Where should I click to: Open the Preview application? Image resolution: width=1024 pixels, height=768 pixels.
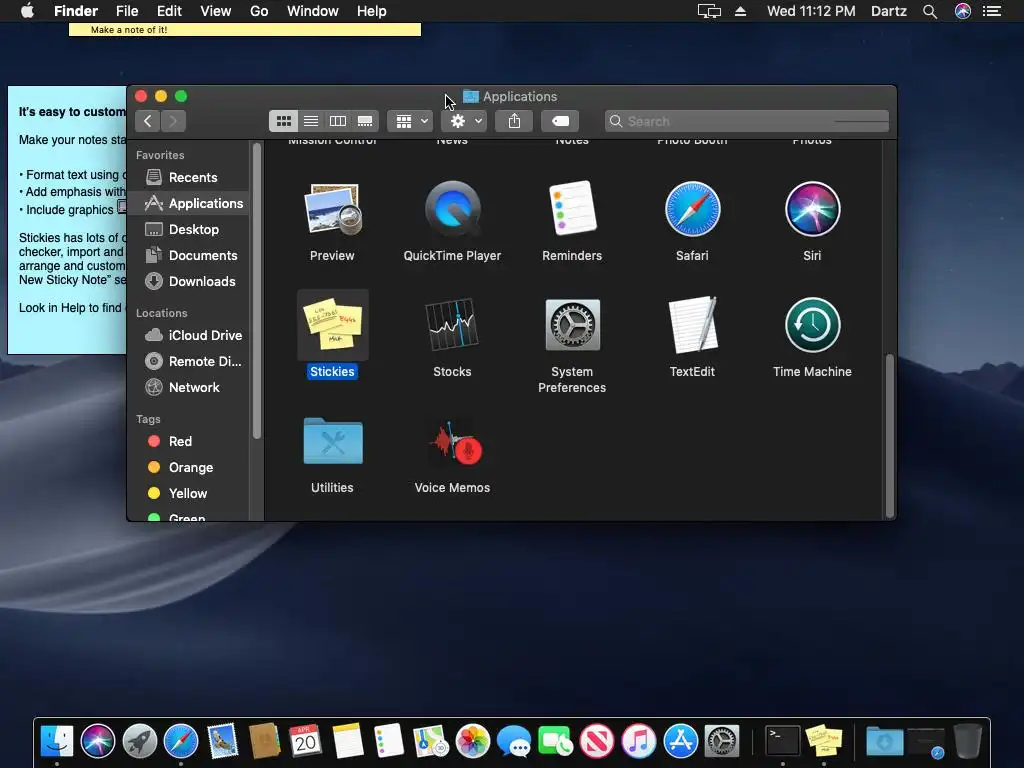(332, 209)
